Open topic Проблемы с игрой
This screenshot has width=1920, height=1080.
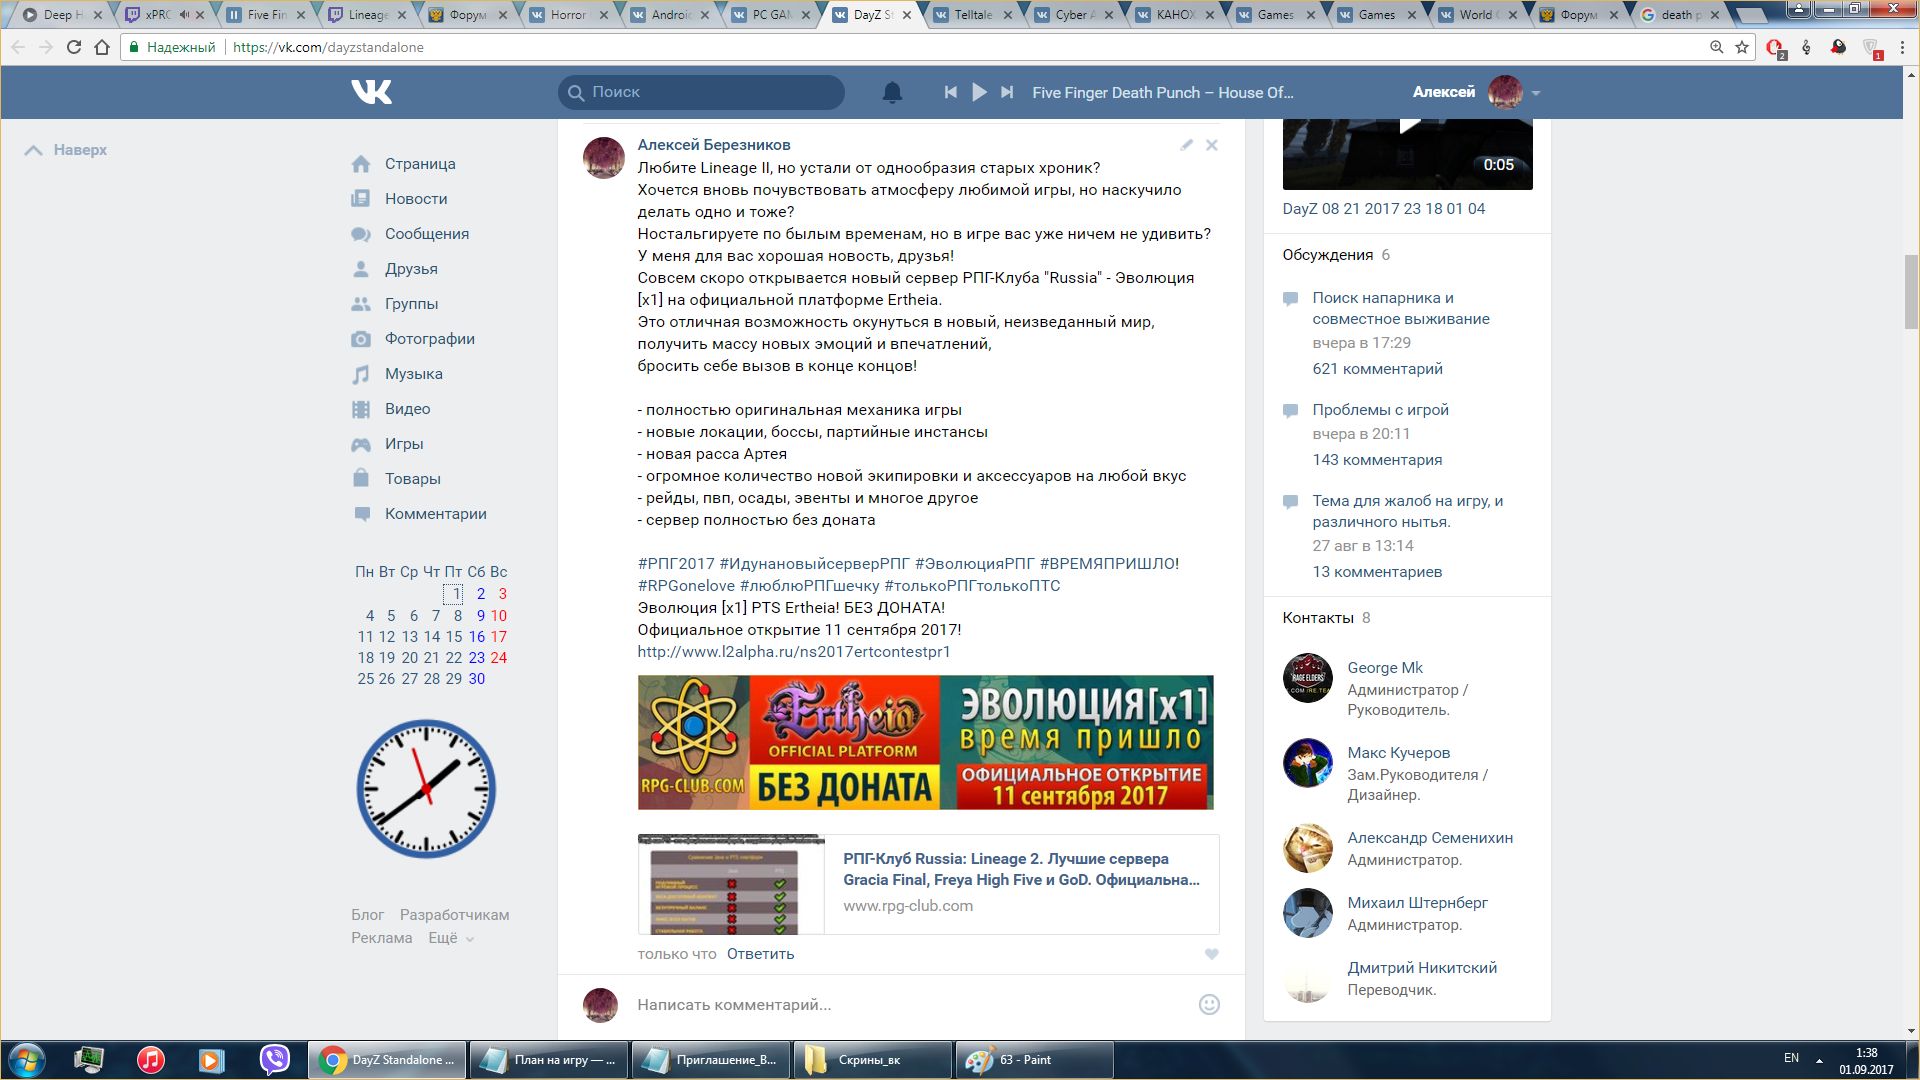point(1380,410)
